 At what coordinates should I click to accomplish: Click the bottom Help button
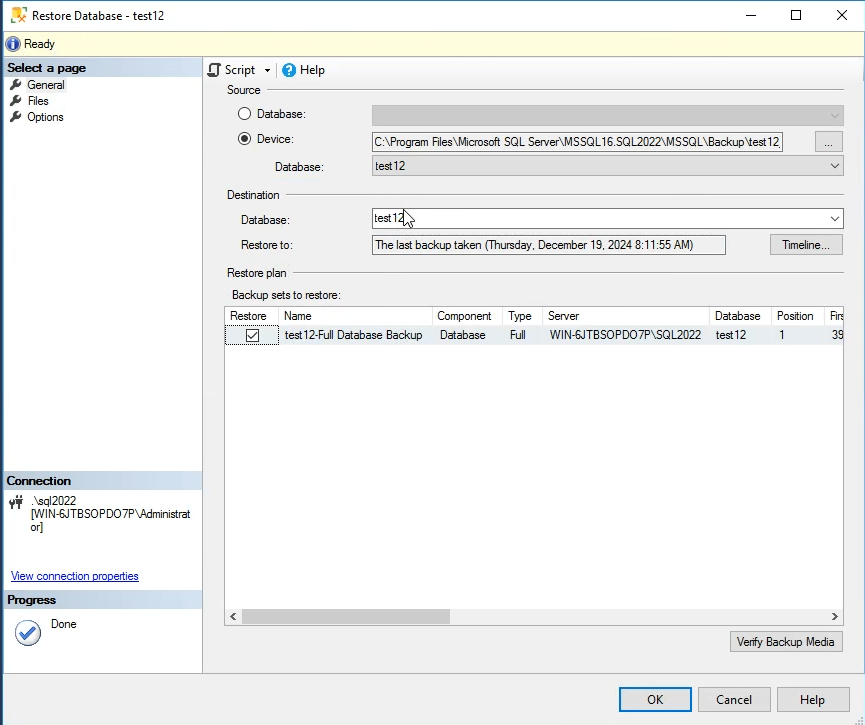point(813,700)
